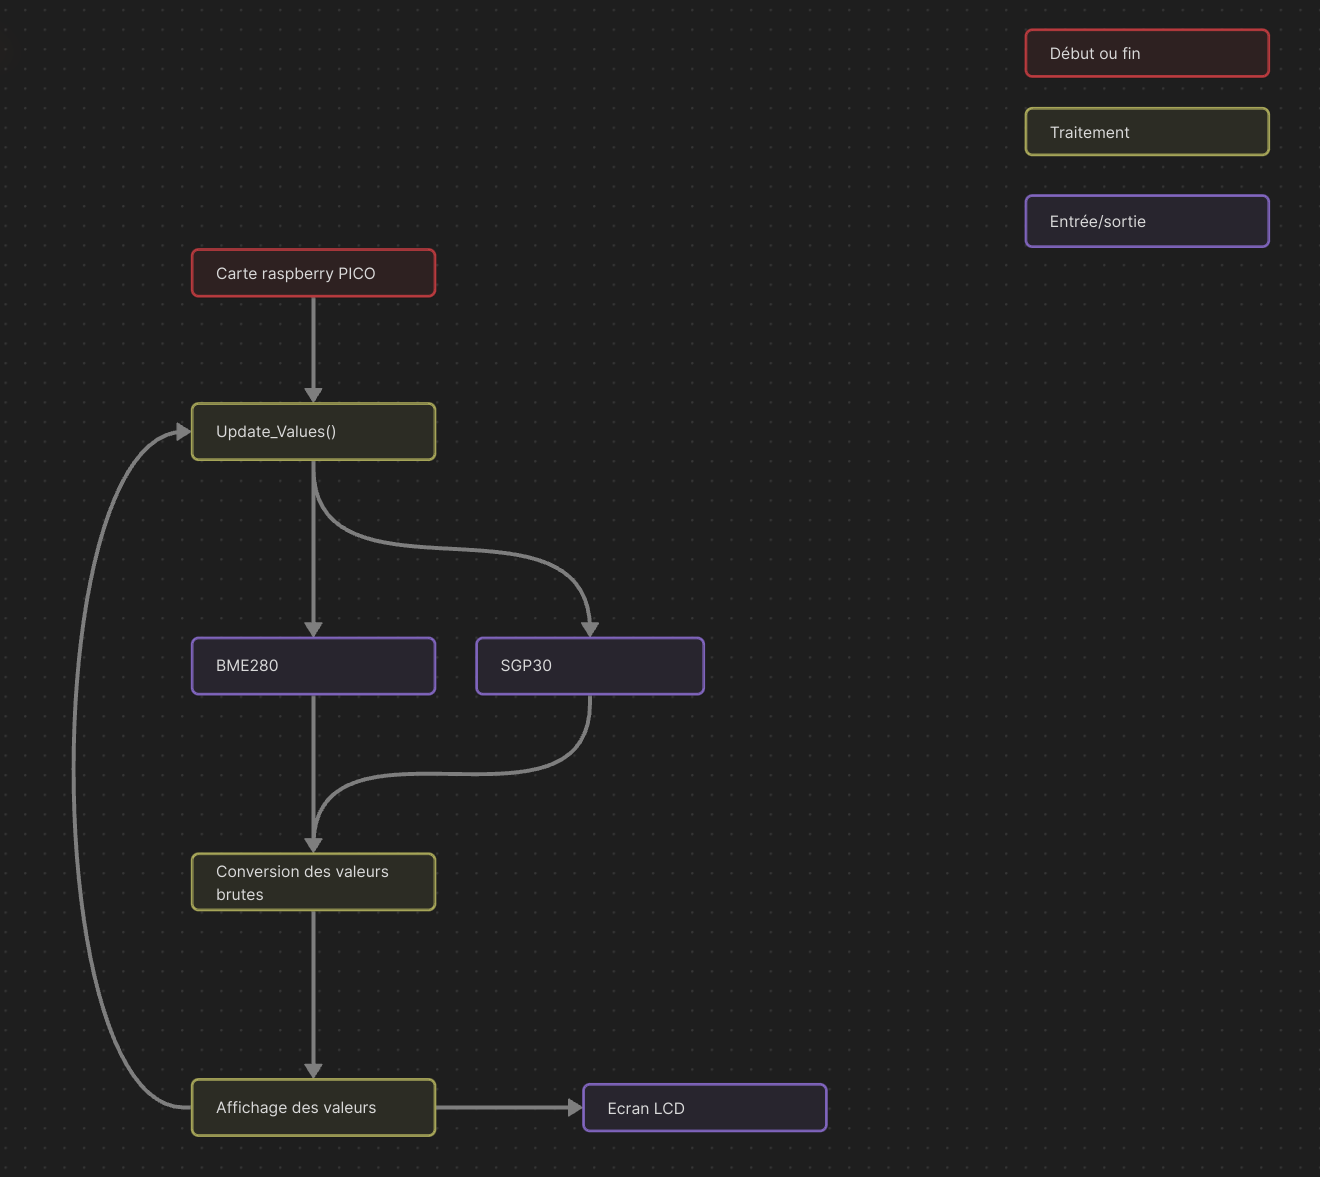Select the Carte raspberry PICO node
Image resolution: width=1320 pixels, height=1177 pixels.
[x=313, y=273]
